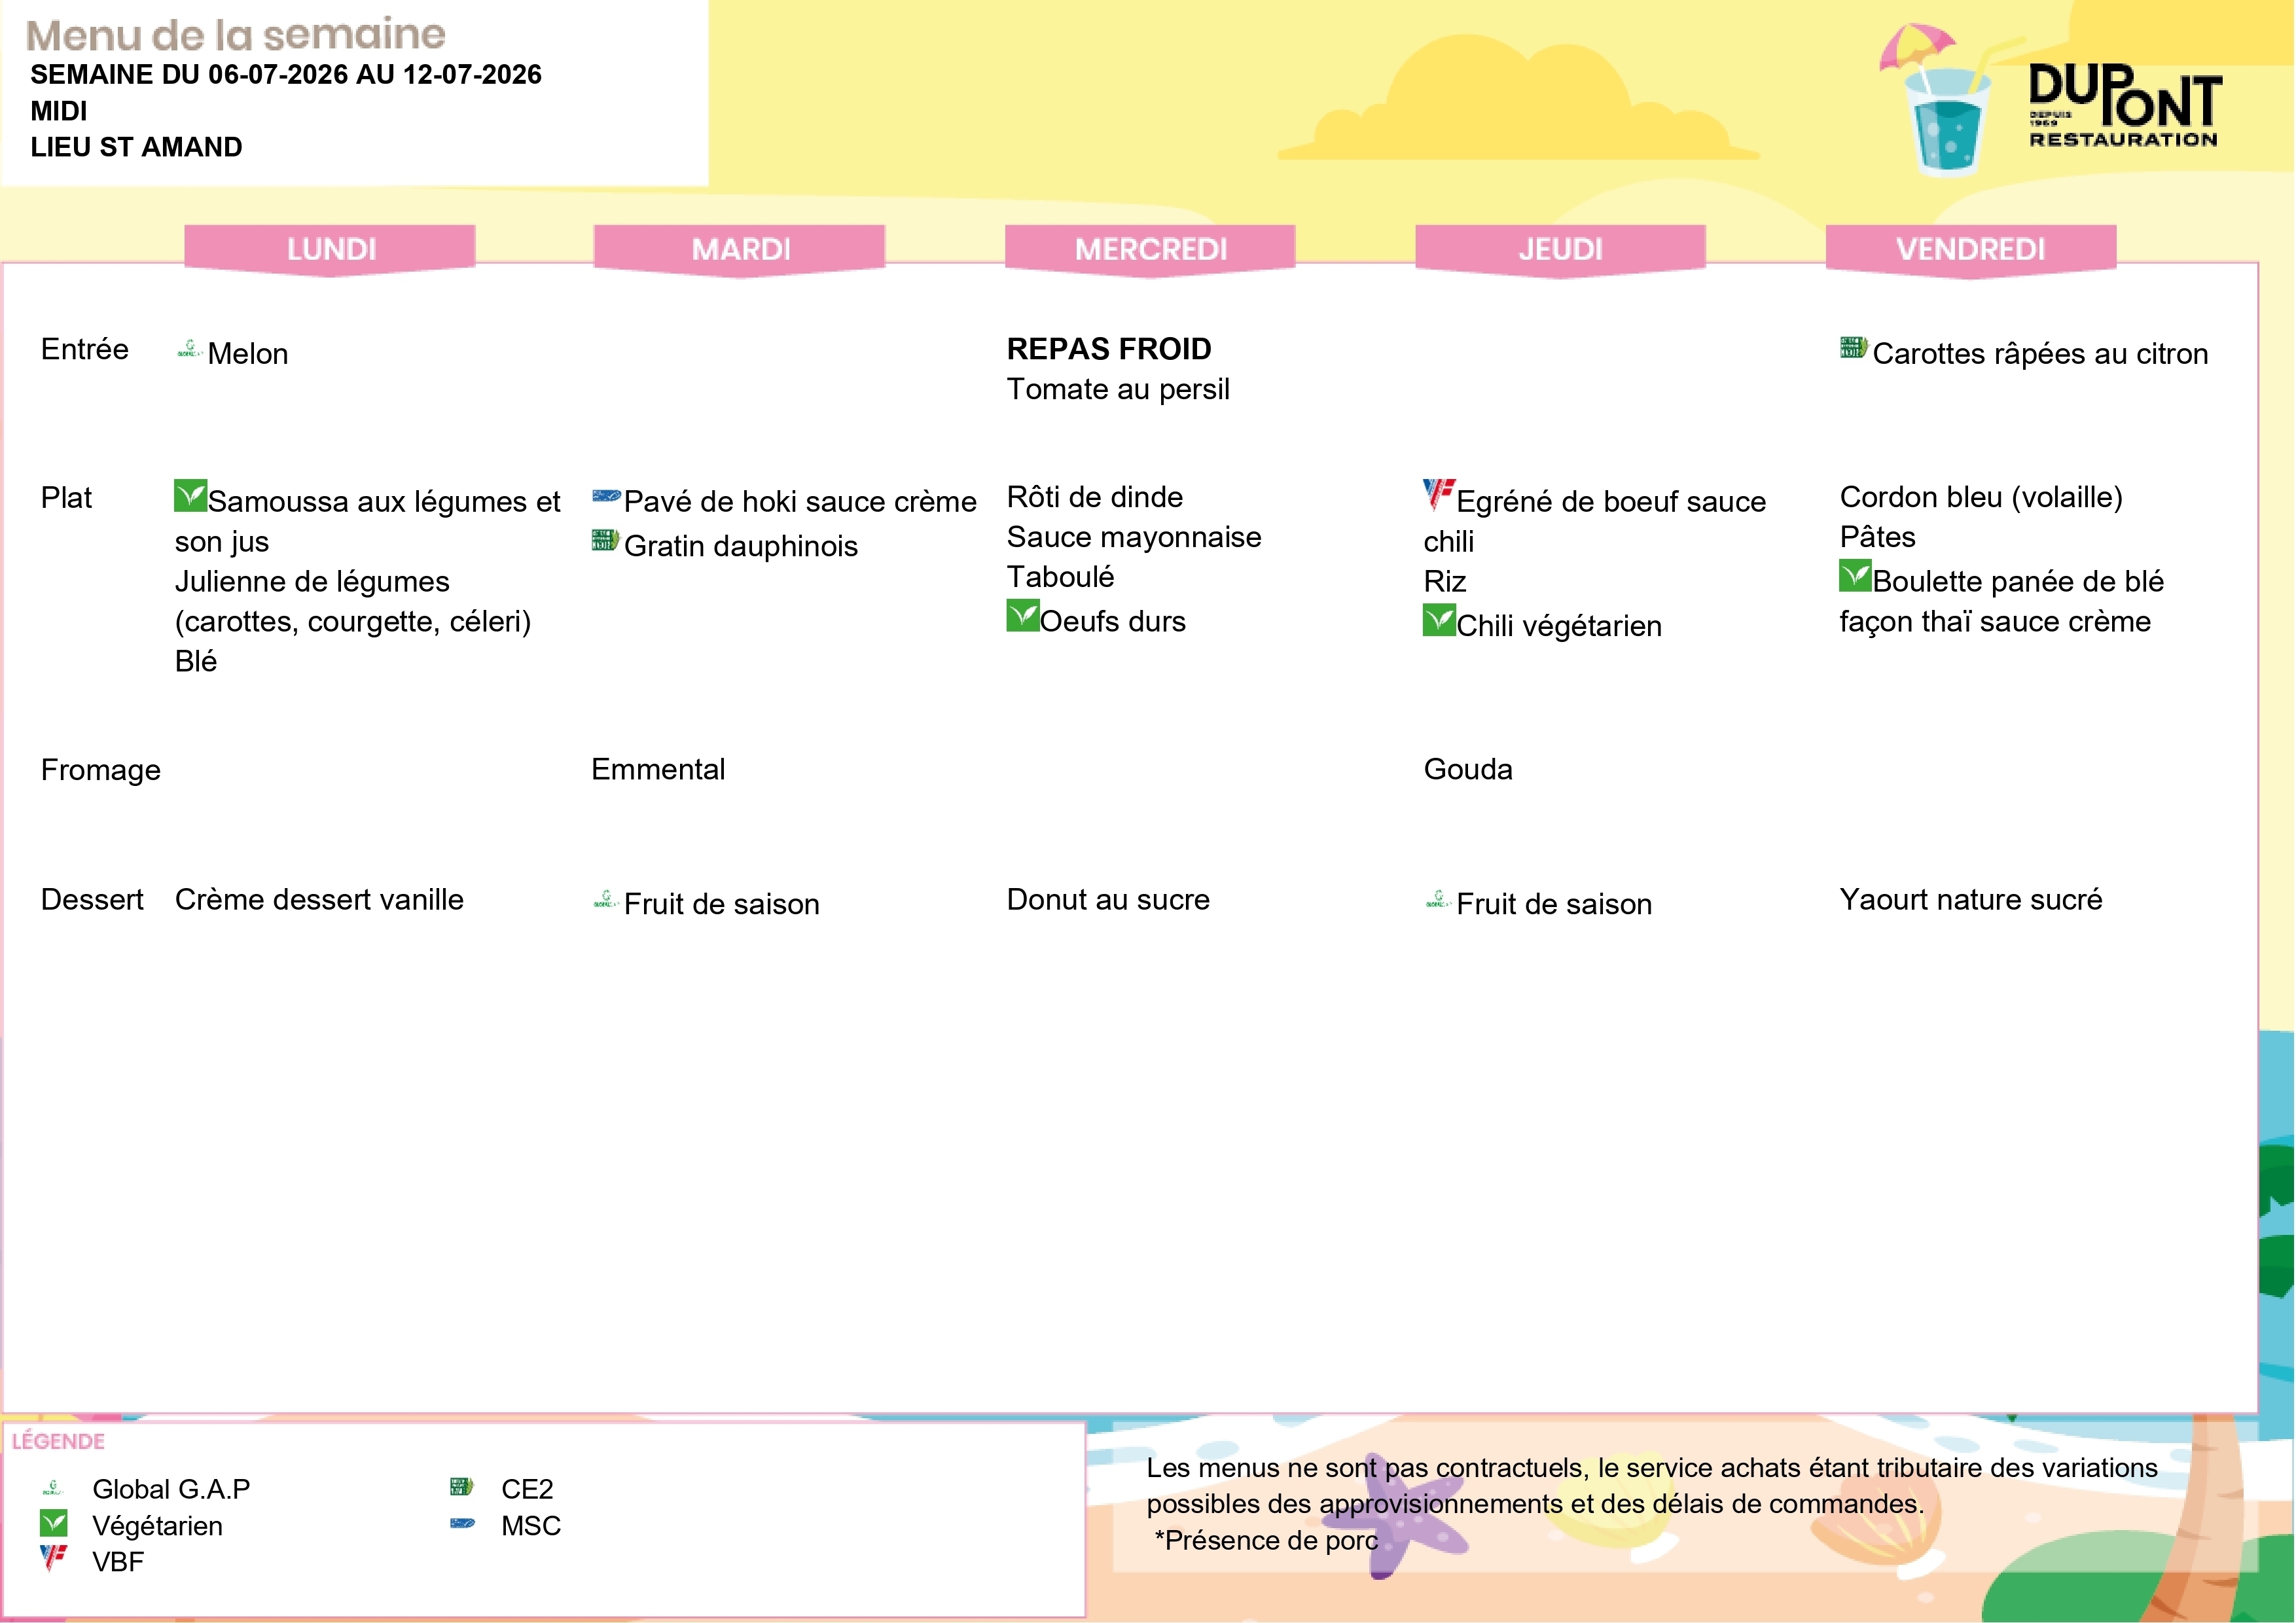The height and width of the screenshot is (1623, 2296).
Task: Select the VENDREDI column header
Action: 1971,249
